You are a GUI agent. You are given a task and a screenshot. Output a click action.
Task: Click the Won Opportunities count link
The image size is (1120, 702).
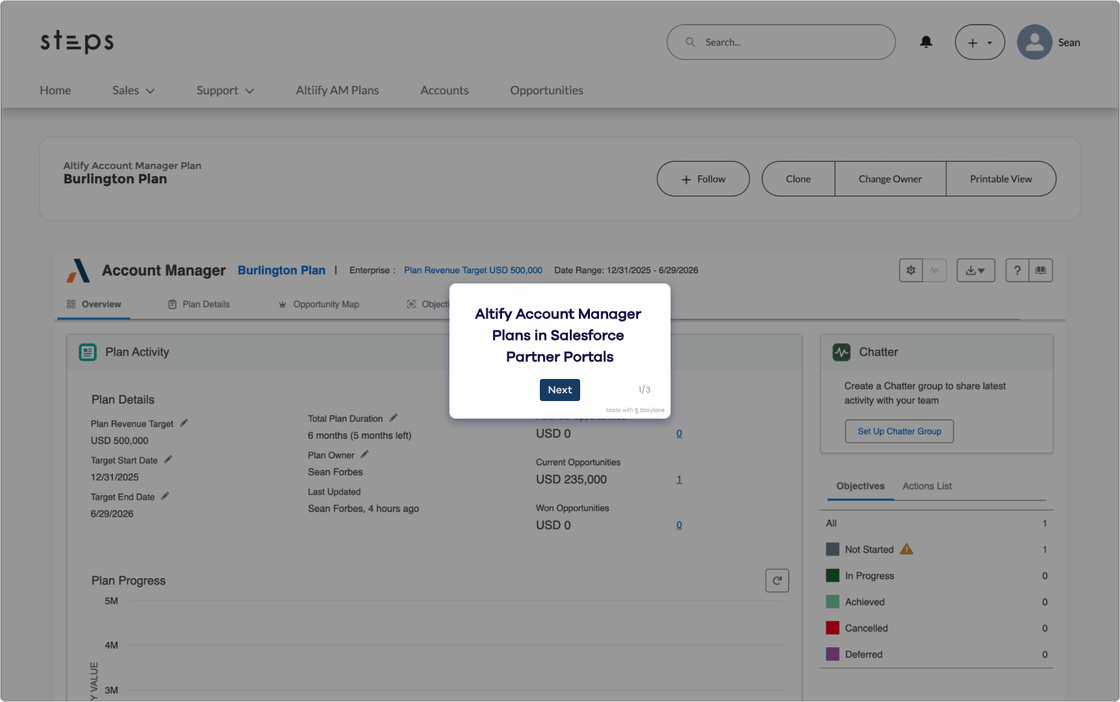click(679, 525)
